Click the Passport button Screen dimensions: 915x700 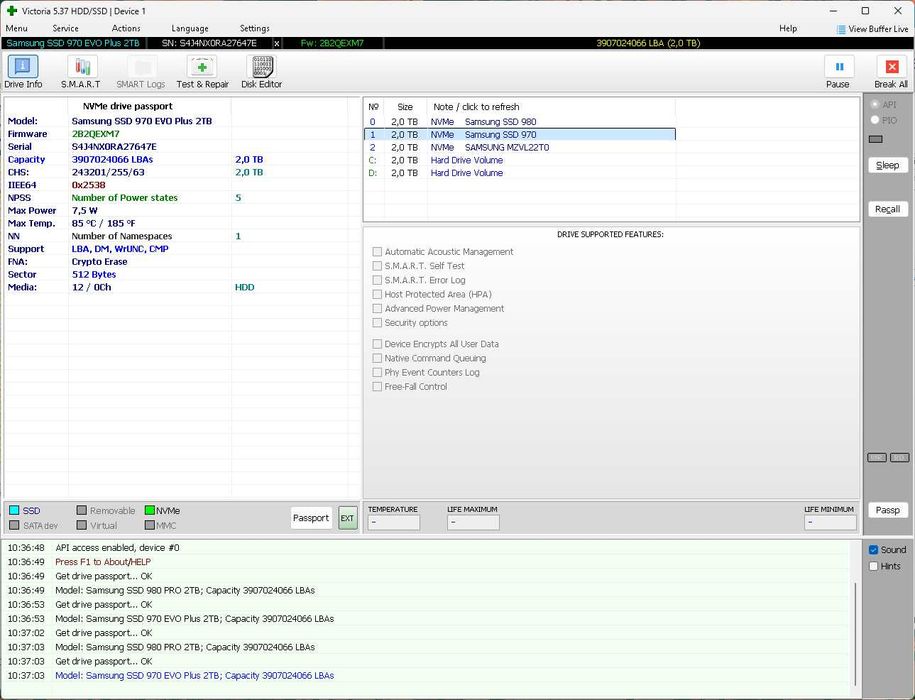tap(311, 518)
